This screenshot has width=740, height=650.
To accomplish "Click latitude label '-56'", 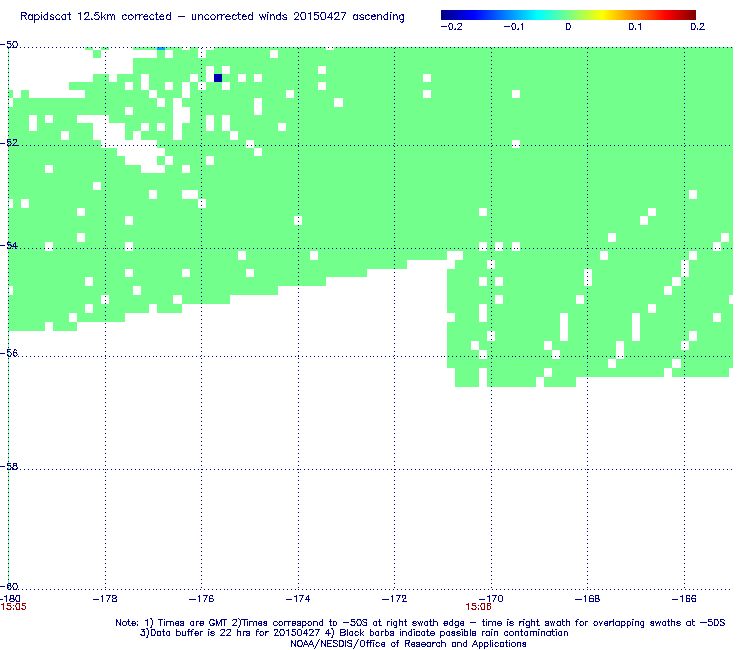I will pyautogui.click(x=9, y=353).
